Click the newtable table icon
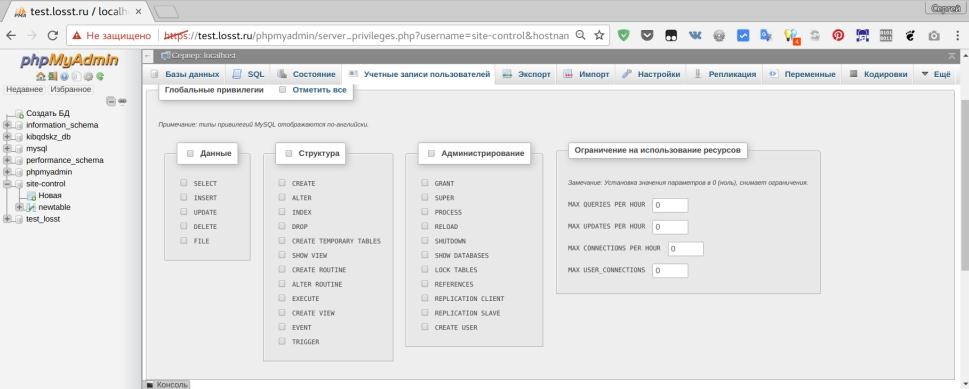This screenshot has height=389, width=969. point(32,207)
